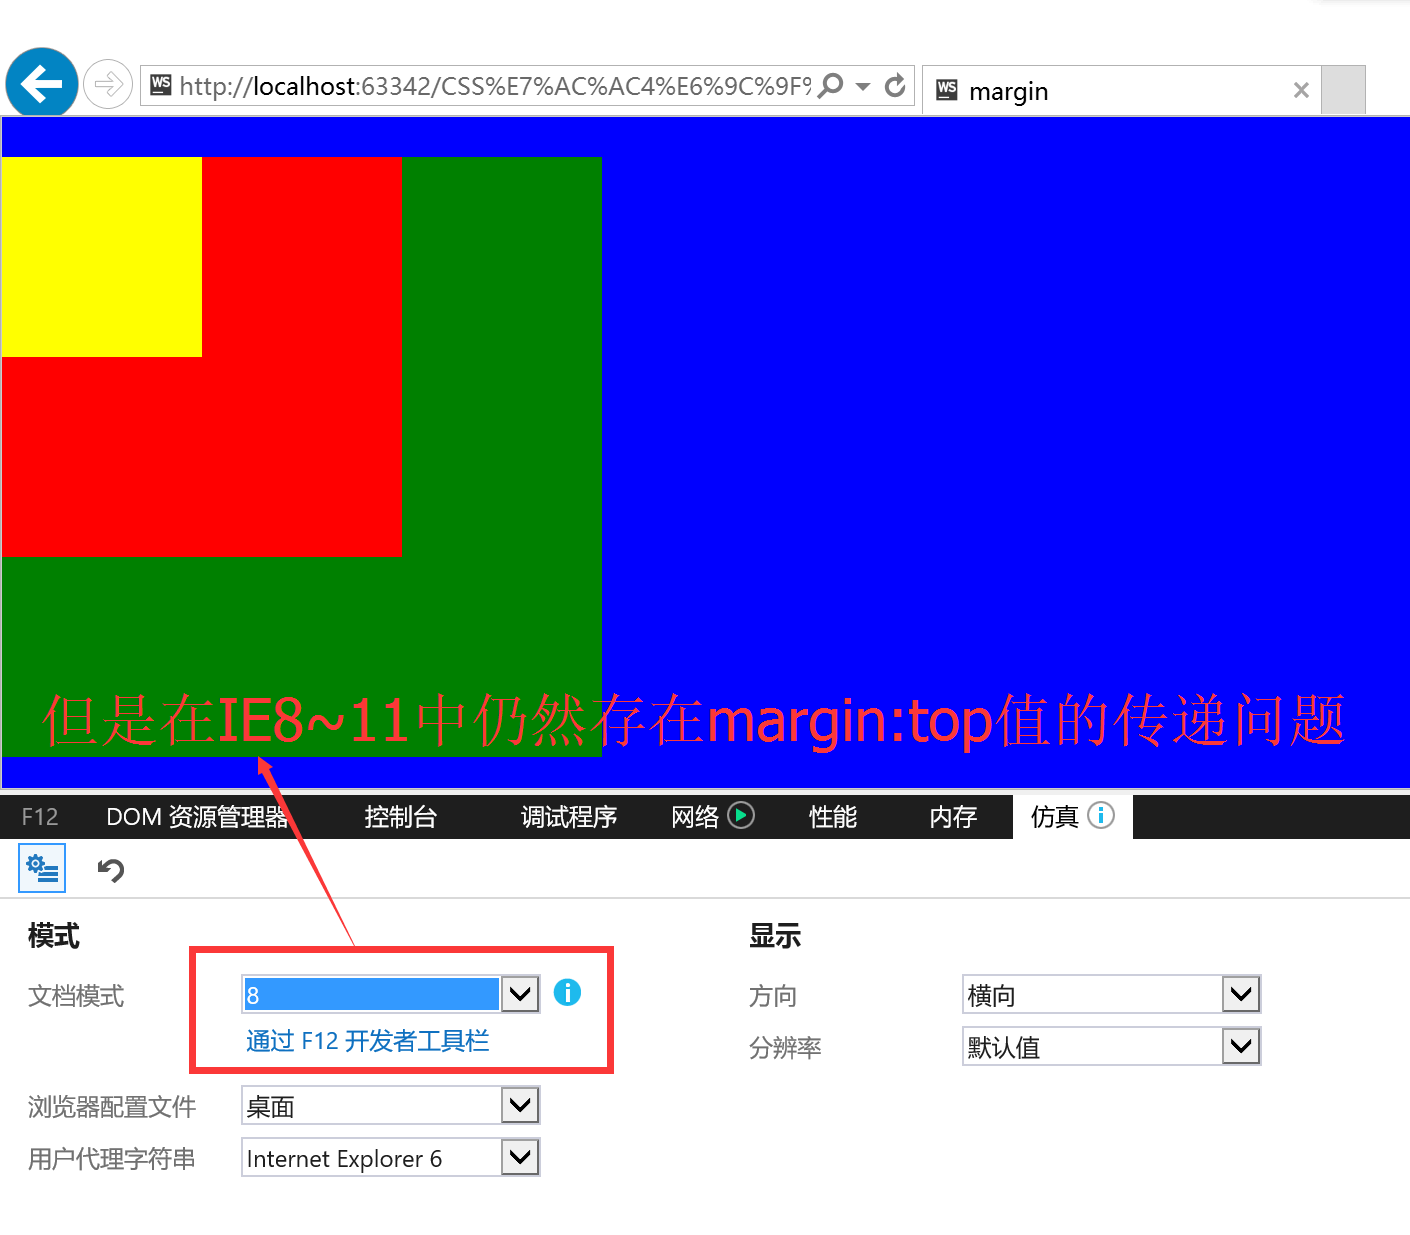Click the 浏览器配置文件 label

[112, 1107]
